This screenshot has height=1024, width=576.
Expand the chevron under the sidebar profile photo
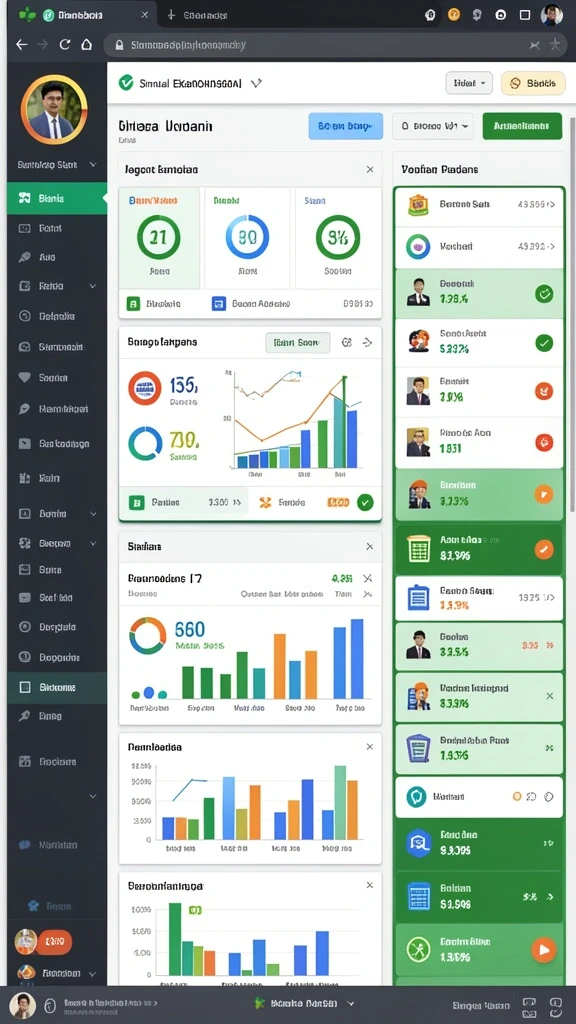pos(93,165)
